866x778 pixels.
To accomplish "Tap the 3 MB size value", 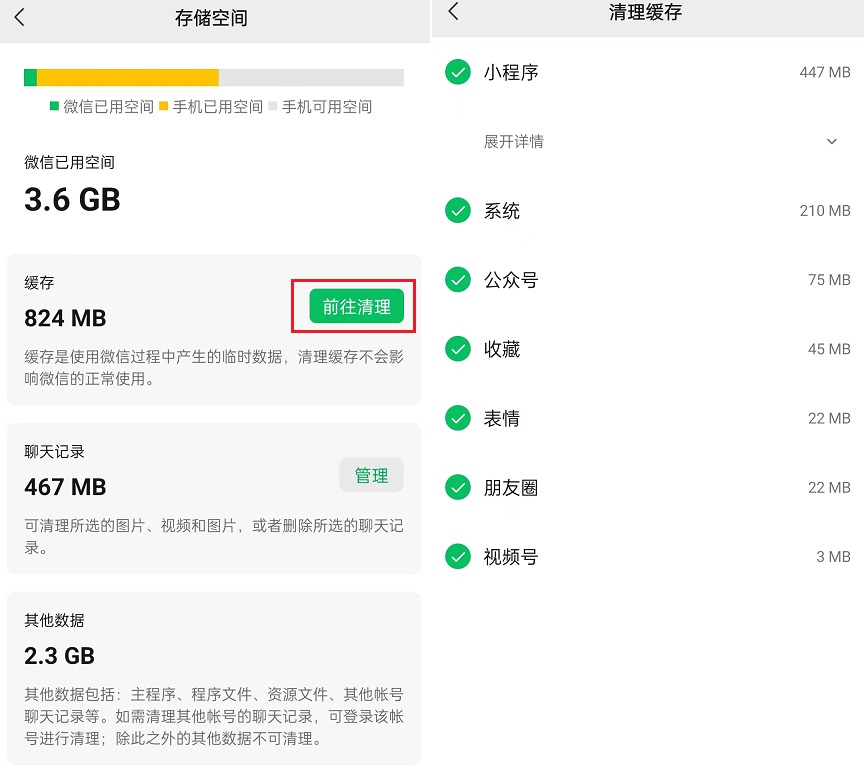I will (x=833, y=557).
